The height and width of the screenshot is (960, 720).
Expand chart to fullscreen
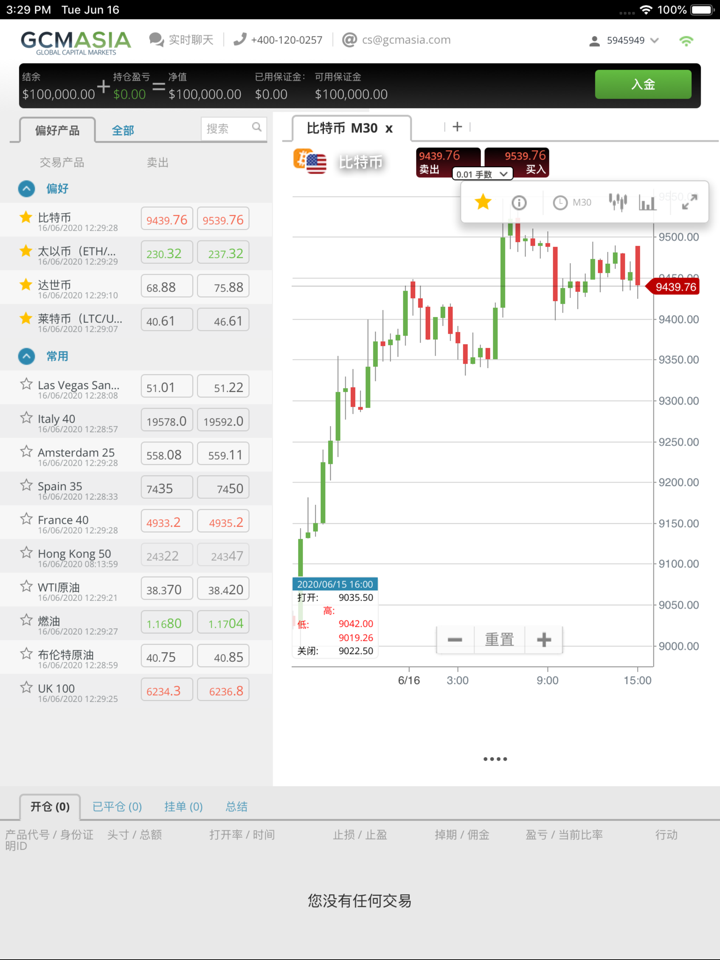[x=689, y=203]
